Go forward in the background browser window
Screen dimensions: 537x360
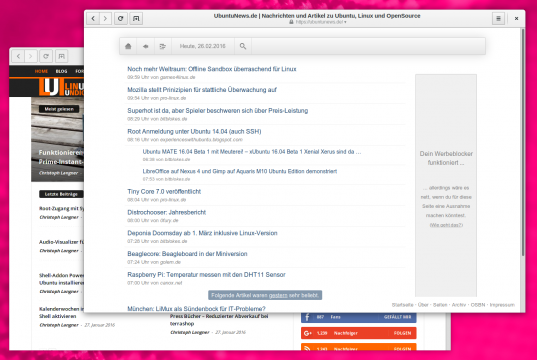[30, 56]
